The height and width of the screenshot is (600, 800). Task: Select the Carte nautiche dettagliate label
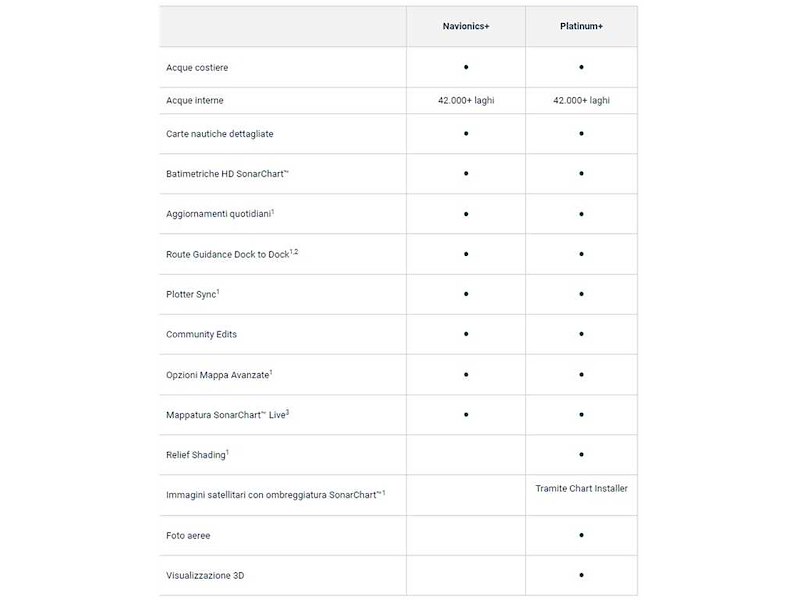(x=219, y=133)
